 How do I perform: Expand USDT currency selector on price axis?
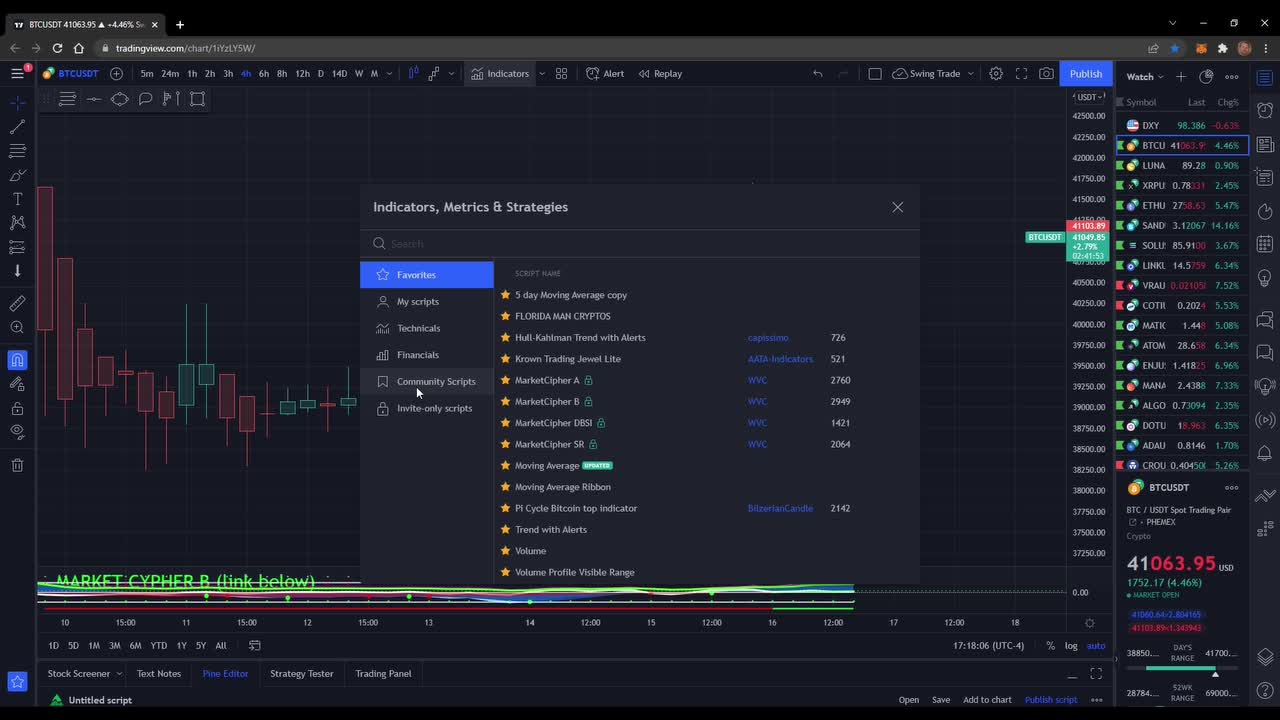1090,97
